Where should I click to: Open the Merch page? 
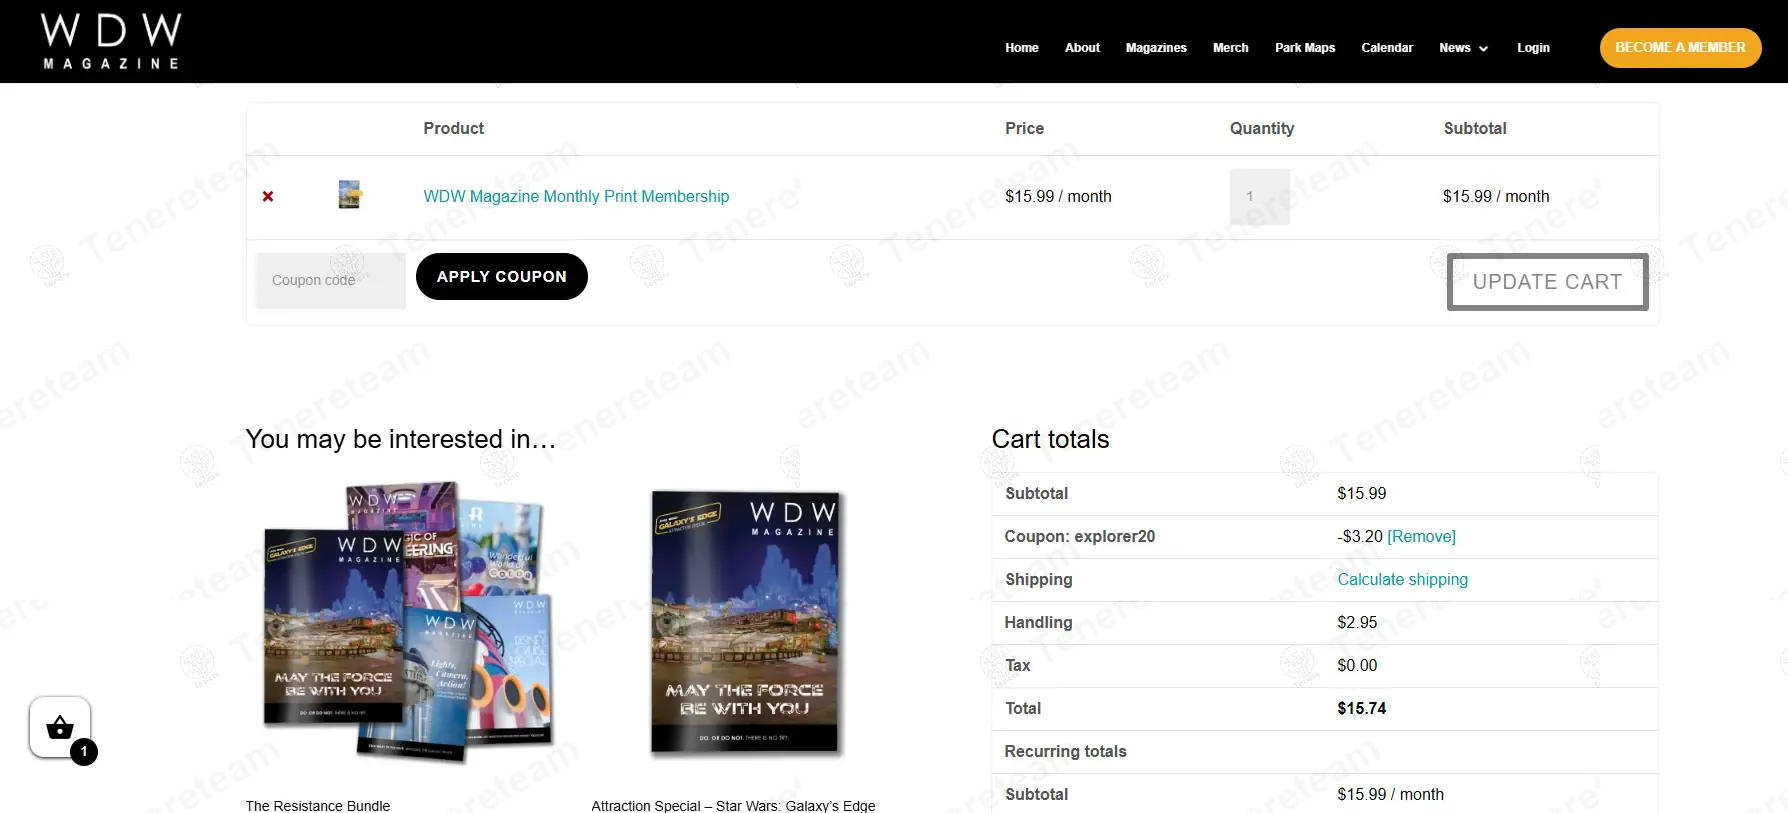point(1230,48)
